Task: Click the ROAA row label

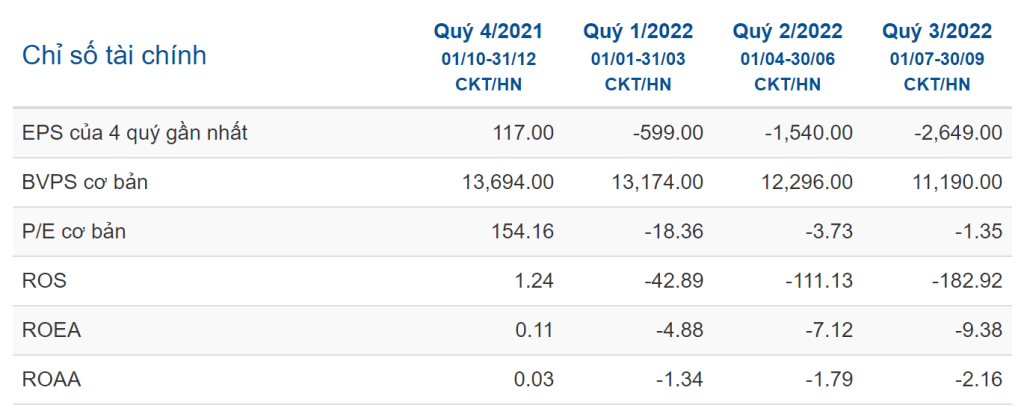Action: pyautogui.click(x=50, y=380)
